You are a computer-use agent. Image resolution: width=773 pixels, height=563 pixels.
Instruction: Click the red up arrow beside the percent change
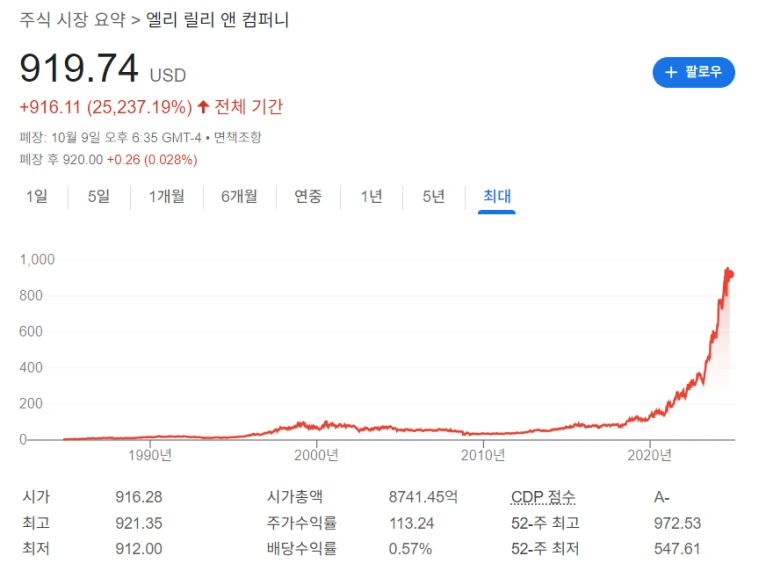tap(203, 107)
